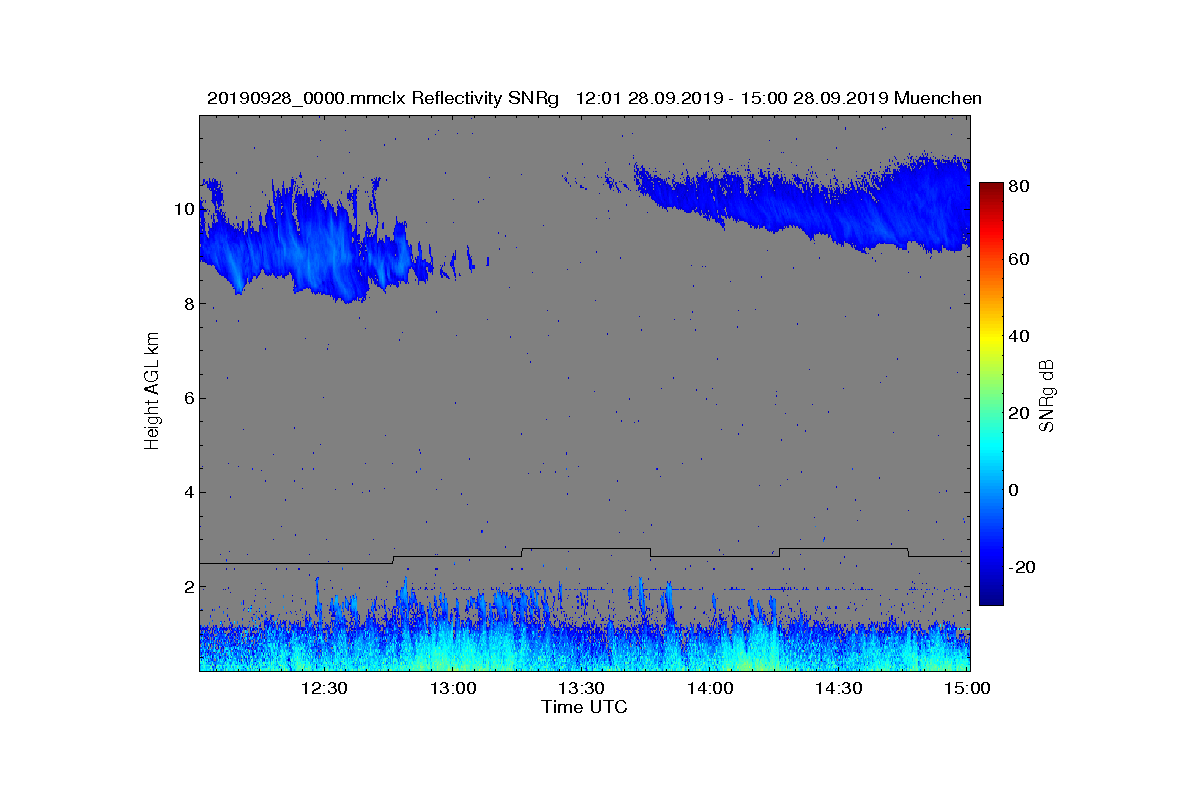This screenshot has width=1200, height=800.
Task: Click the height tick label 4
Action: (x=188, y=492)
